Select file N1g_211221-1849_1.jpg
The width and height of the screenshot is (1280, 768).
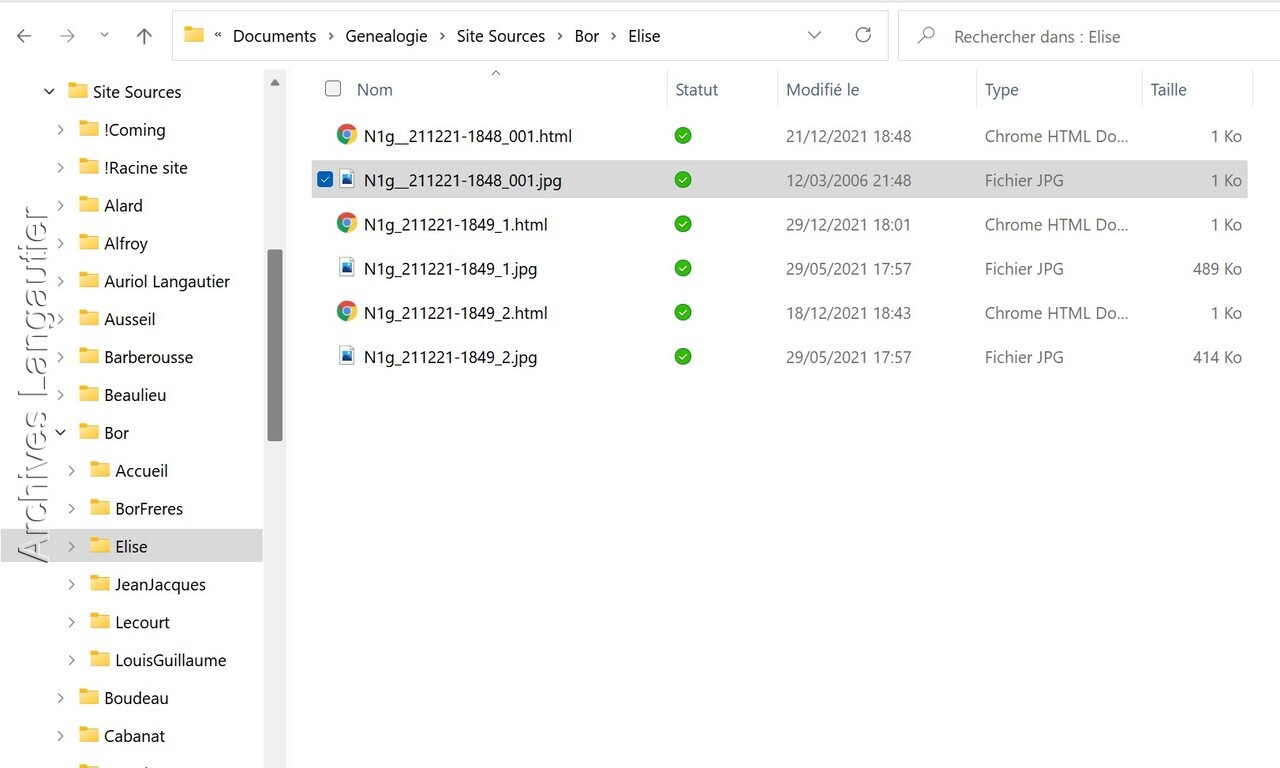(451, 269)
